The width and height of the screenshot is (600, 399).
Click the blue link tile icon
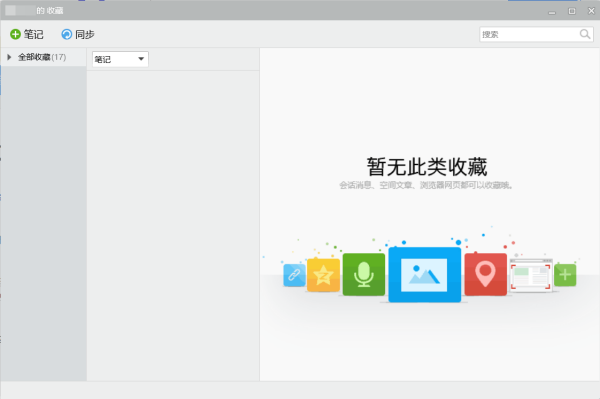click(294, 275)
